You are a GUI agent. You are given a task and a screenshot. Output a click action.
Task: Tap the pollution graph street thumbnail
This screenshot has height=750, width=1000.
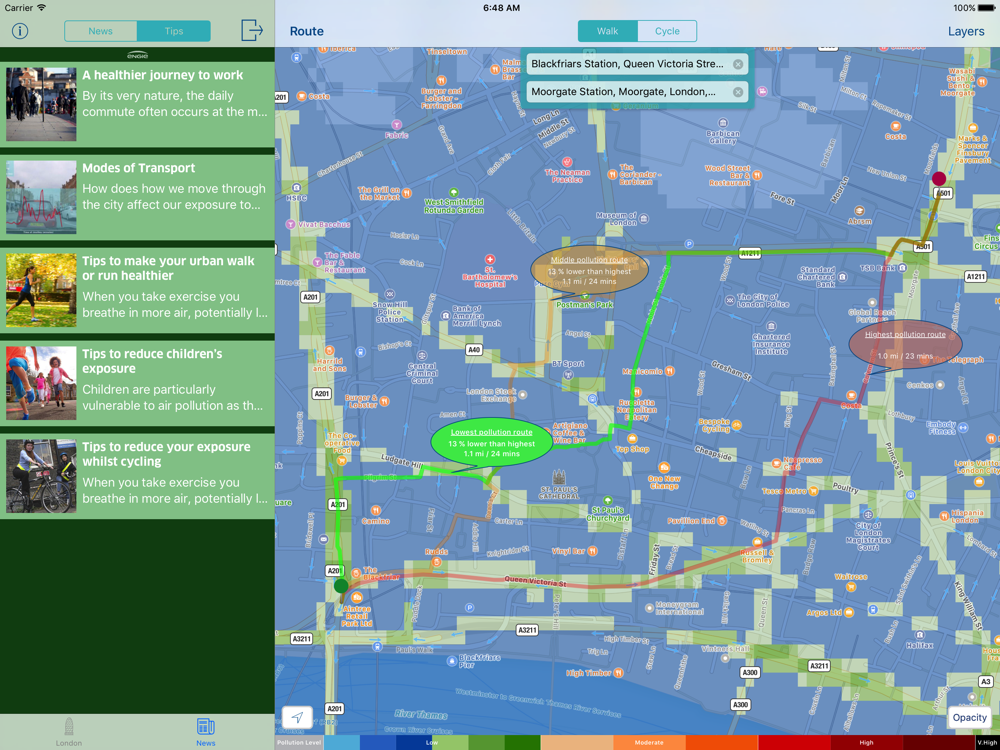[41, 198]
